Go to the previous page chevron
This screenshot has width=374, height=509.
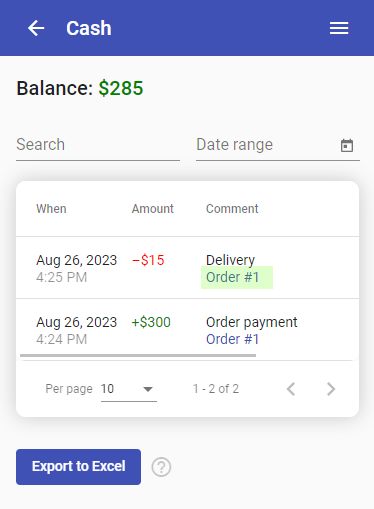coord(291,389)
